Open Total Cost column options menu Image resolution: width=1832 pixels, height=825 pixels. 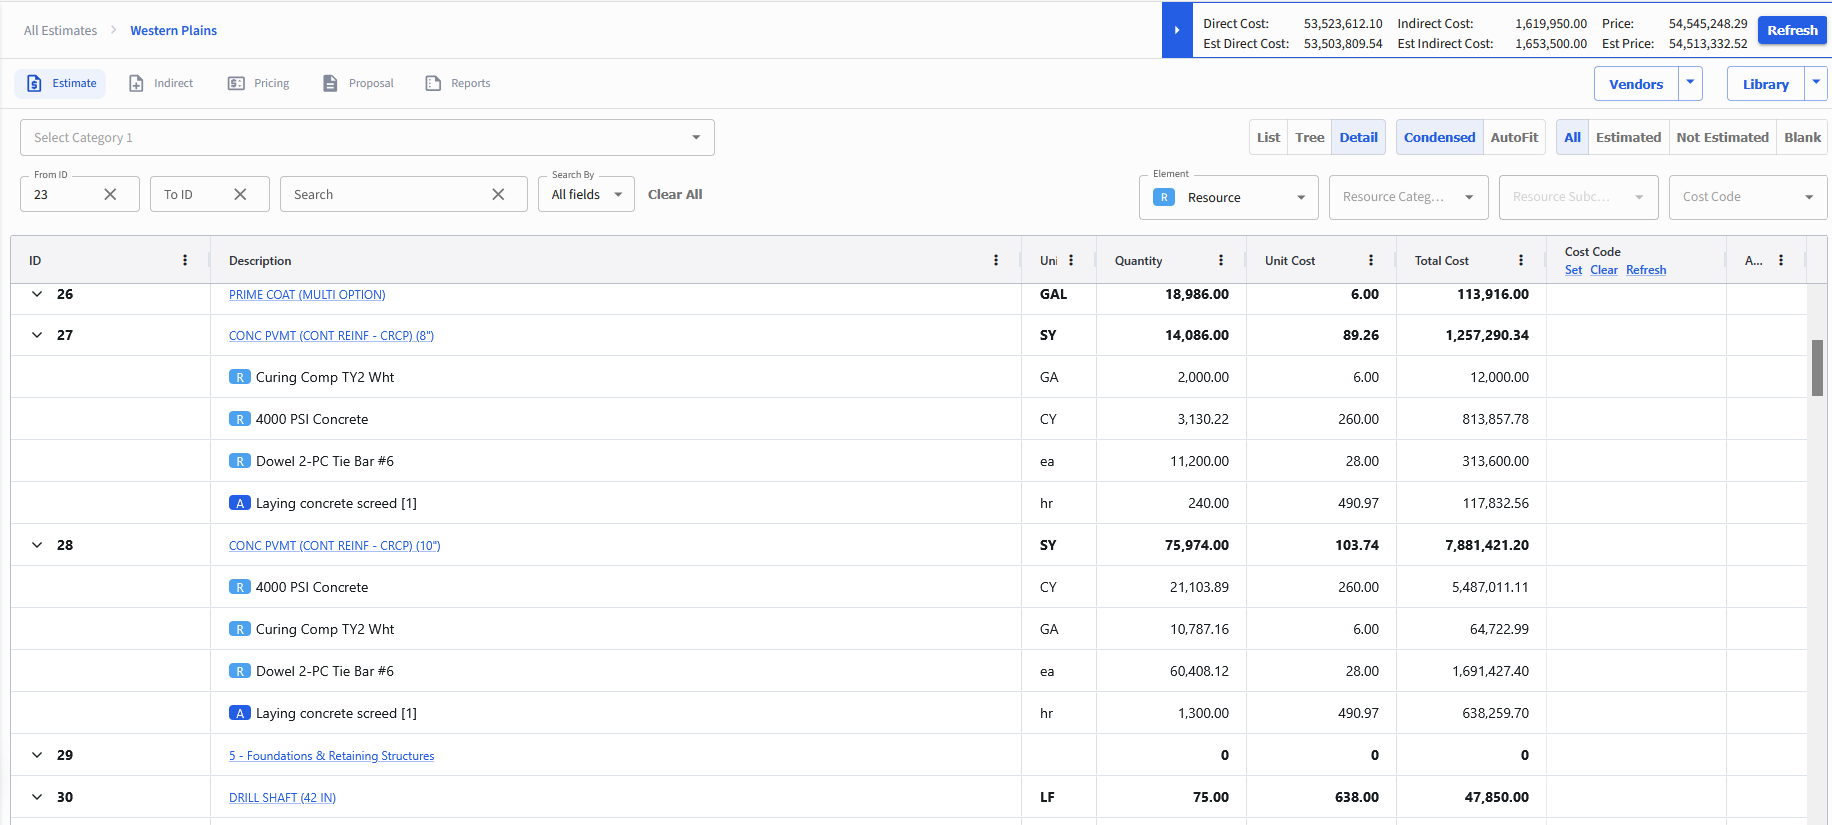[x=1521, y=260]
